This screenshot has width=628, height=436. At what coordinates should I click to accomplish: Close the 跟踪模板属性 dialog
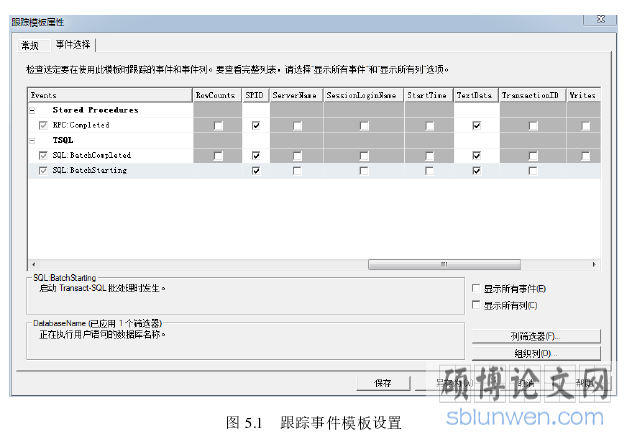(600, 19)
